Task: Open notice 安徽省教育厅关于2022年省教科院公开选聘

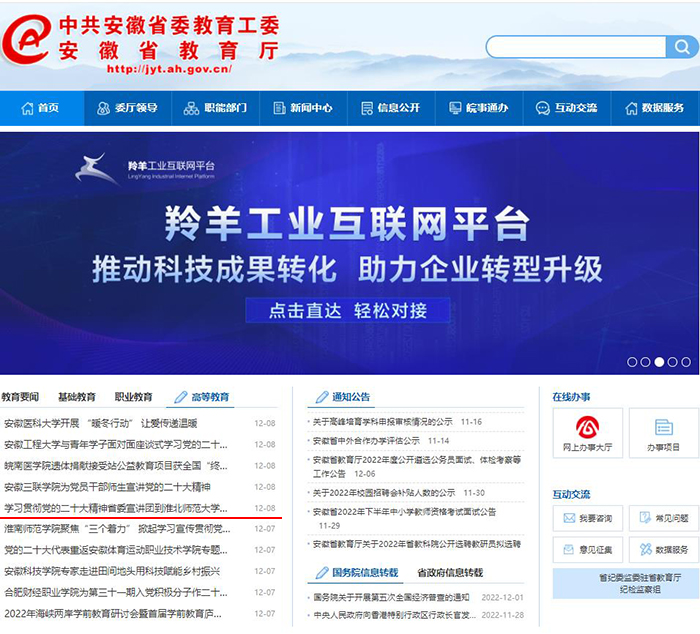Action: tap(417, 544)
